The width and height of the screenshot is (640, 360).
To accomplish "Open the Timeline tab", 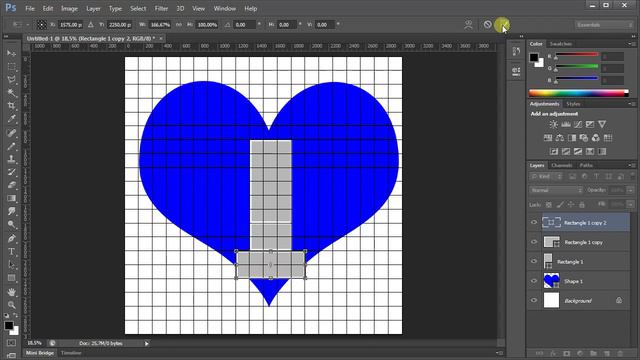I will (71, 353).
